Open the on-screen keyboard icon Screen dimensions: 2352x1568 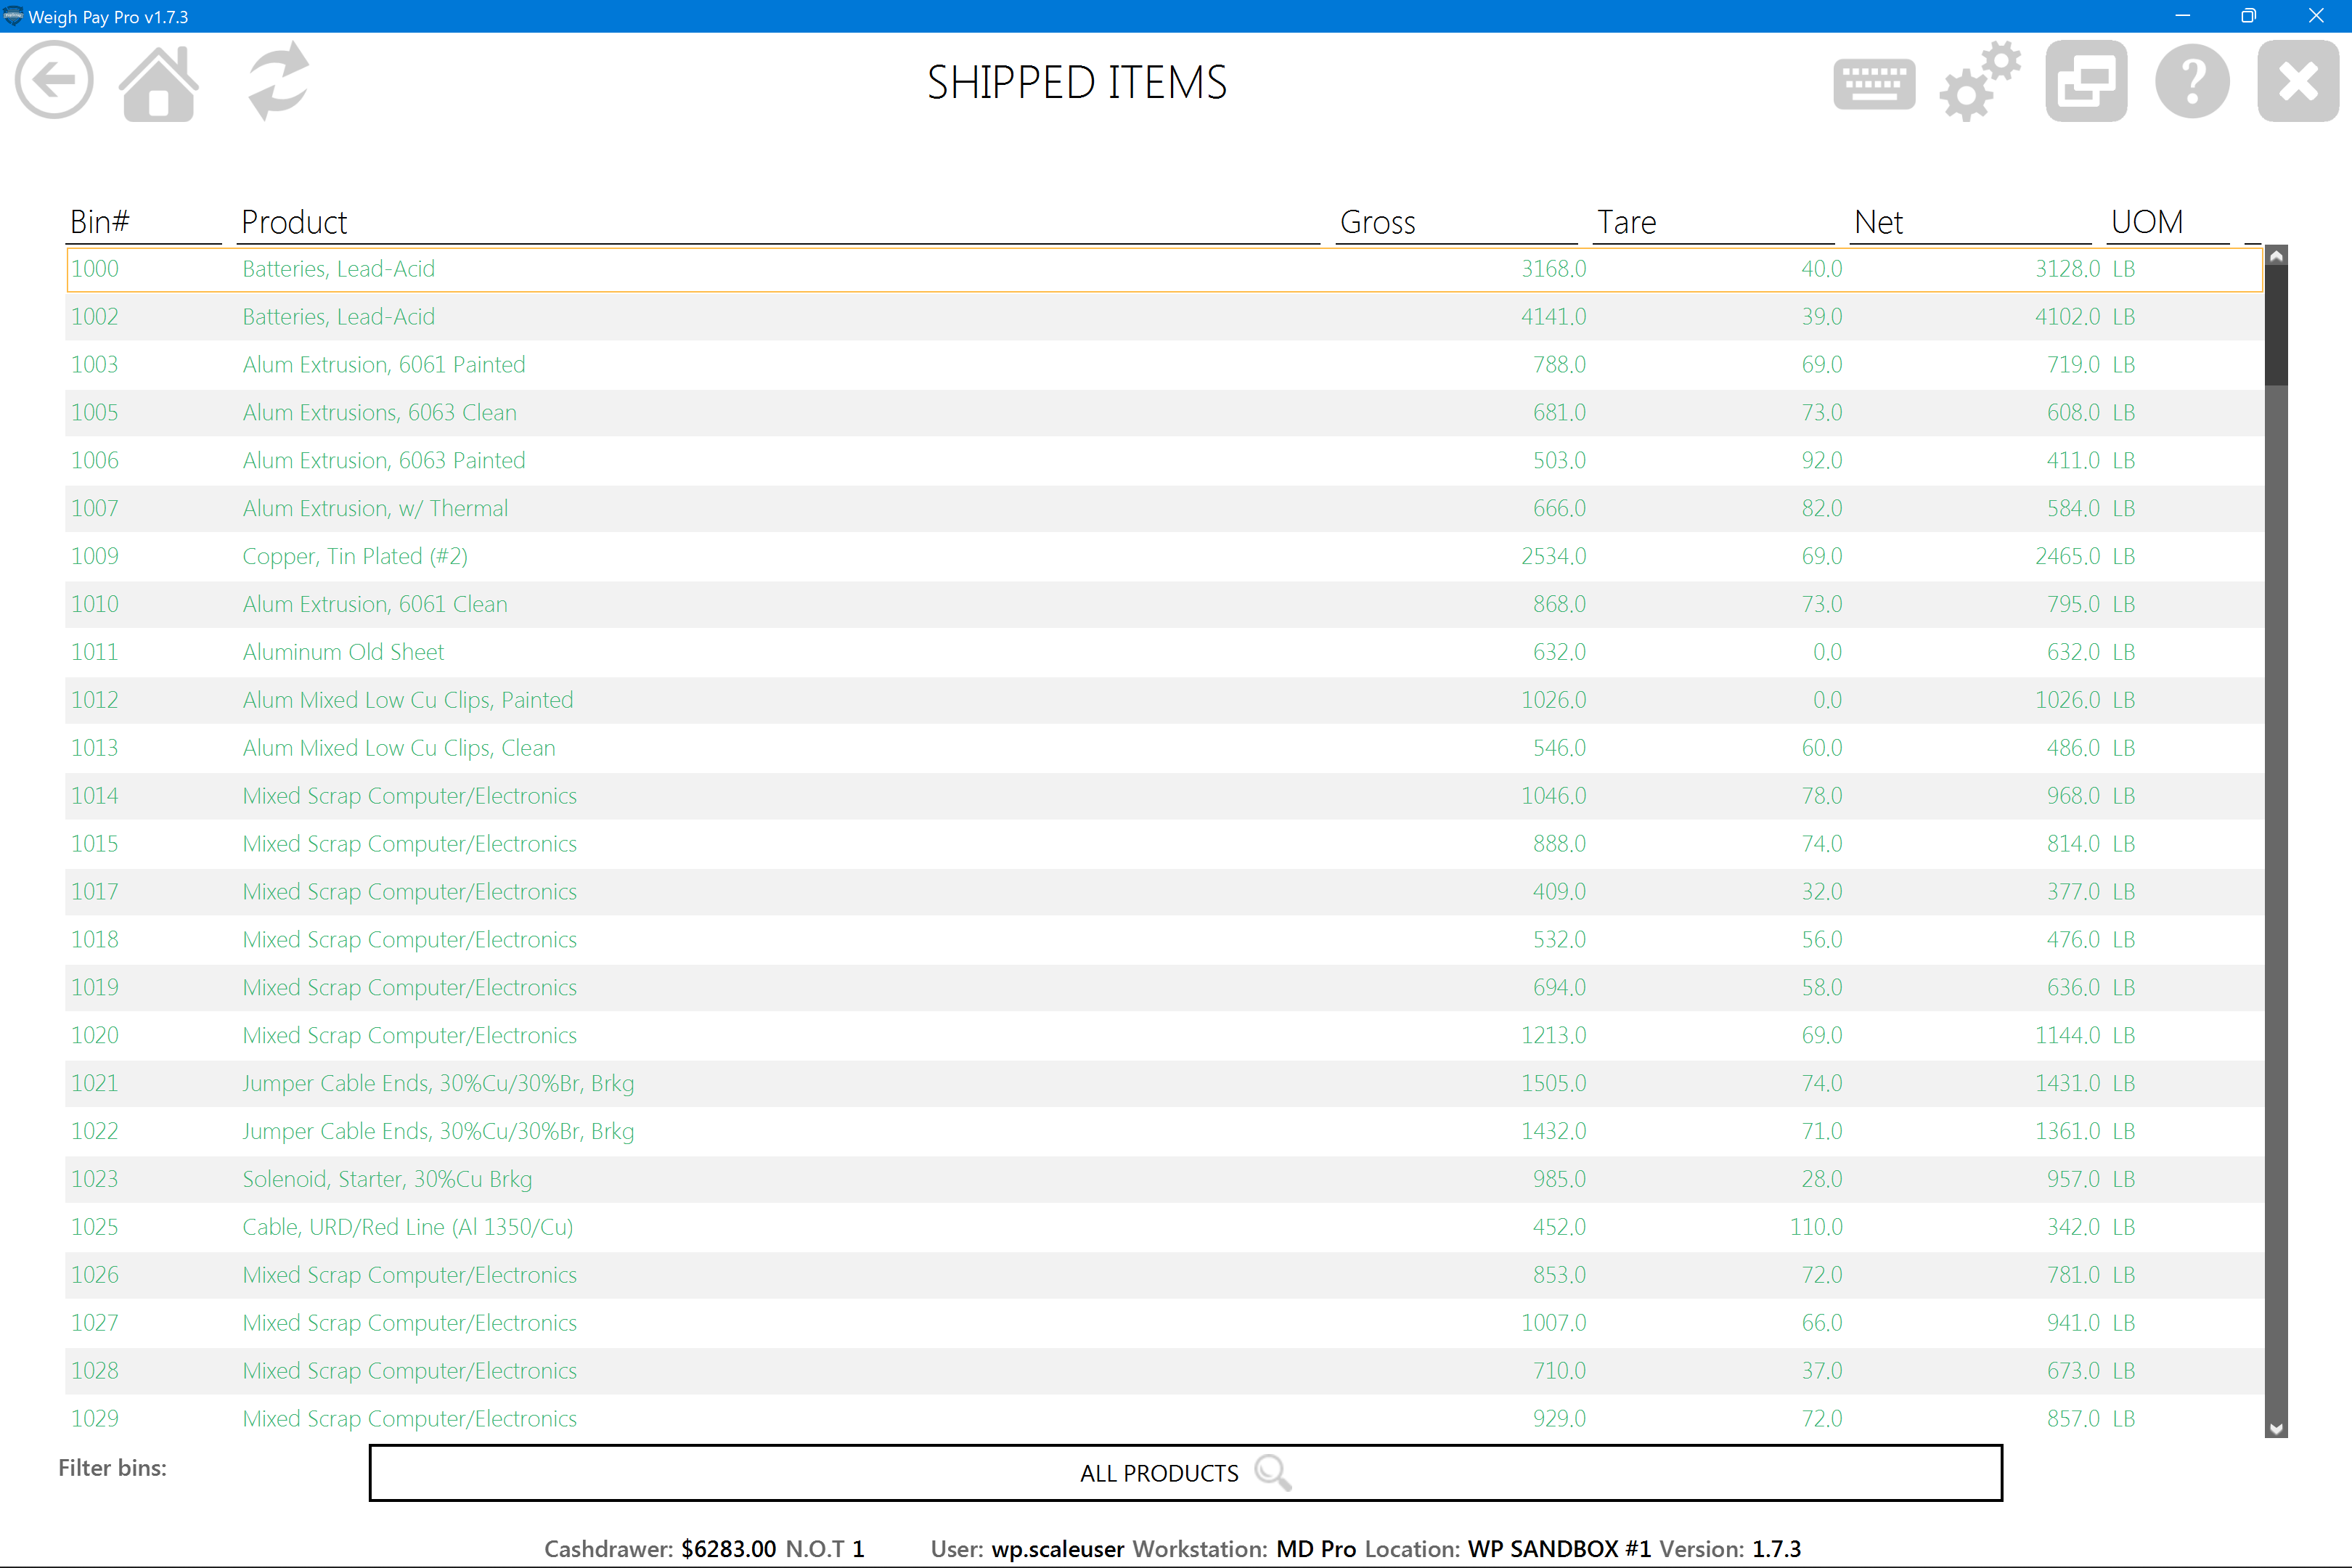click(x=1874, y=83)
